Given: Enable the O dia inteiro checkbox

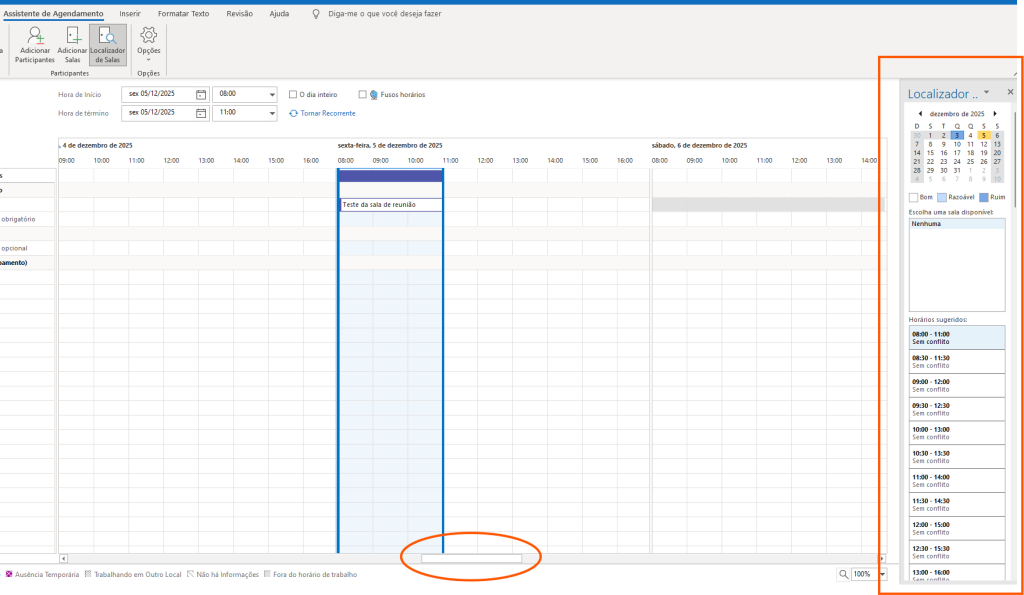Looking at the screenshot, I should tap(292, 94).
